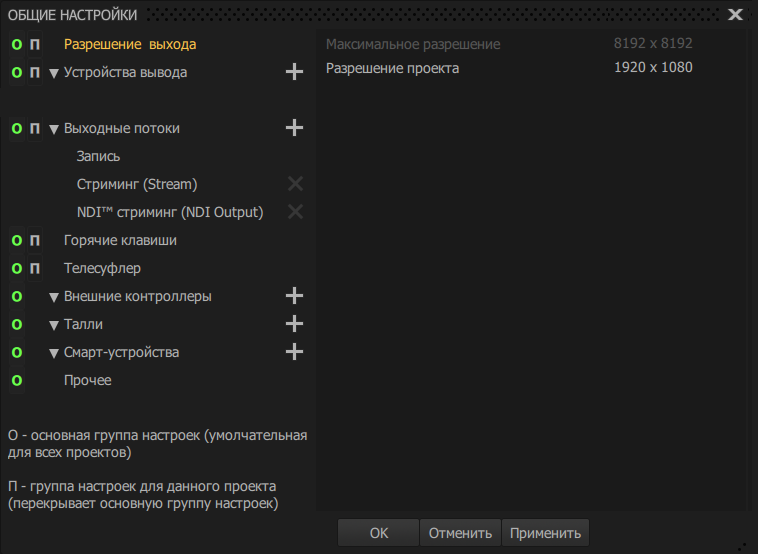Collapse the Устройства вывода section arrow
Image resolution: width=758 pixels, height=554 pixels.
click(54, 73)
